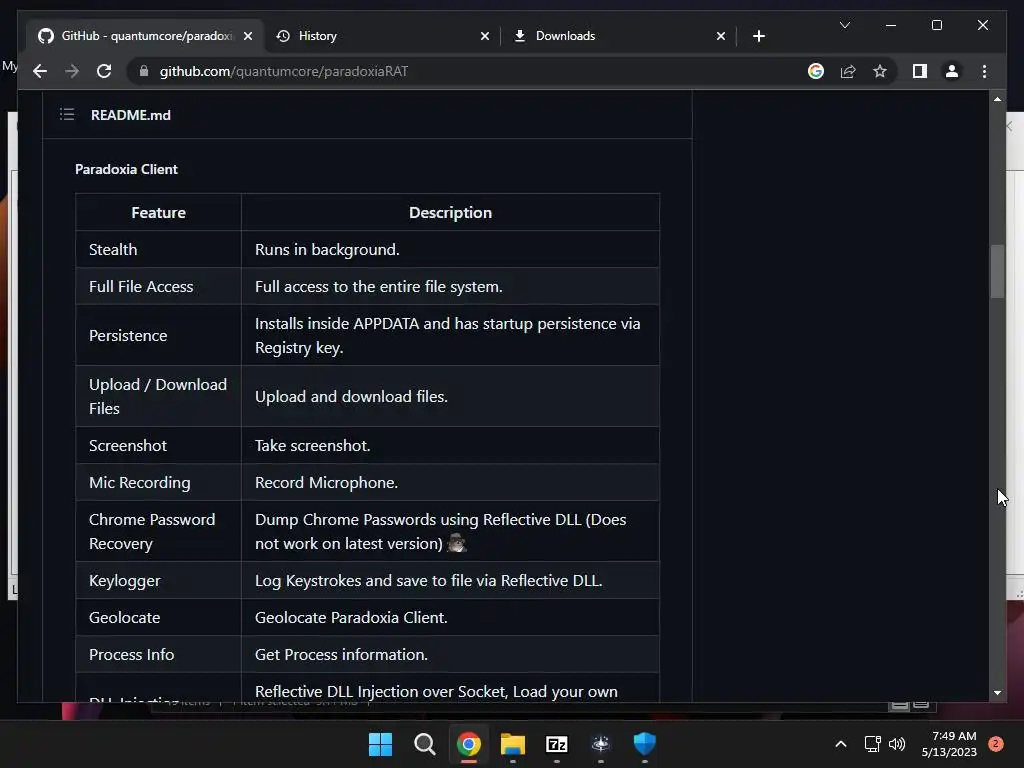The width and height of the screenshot is (1024, 768).
Task: Open notification center badge
Action: tap(995, 744)
